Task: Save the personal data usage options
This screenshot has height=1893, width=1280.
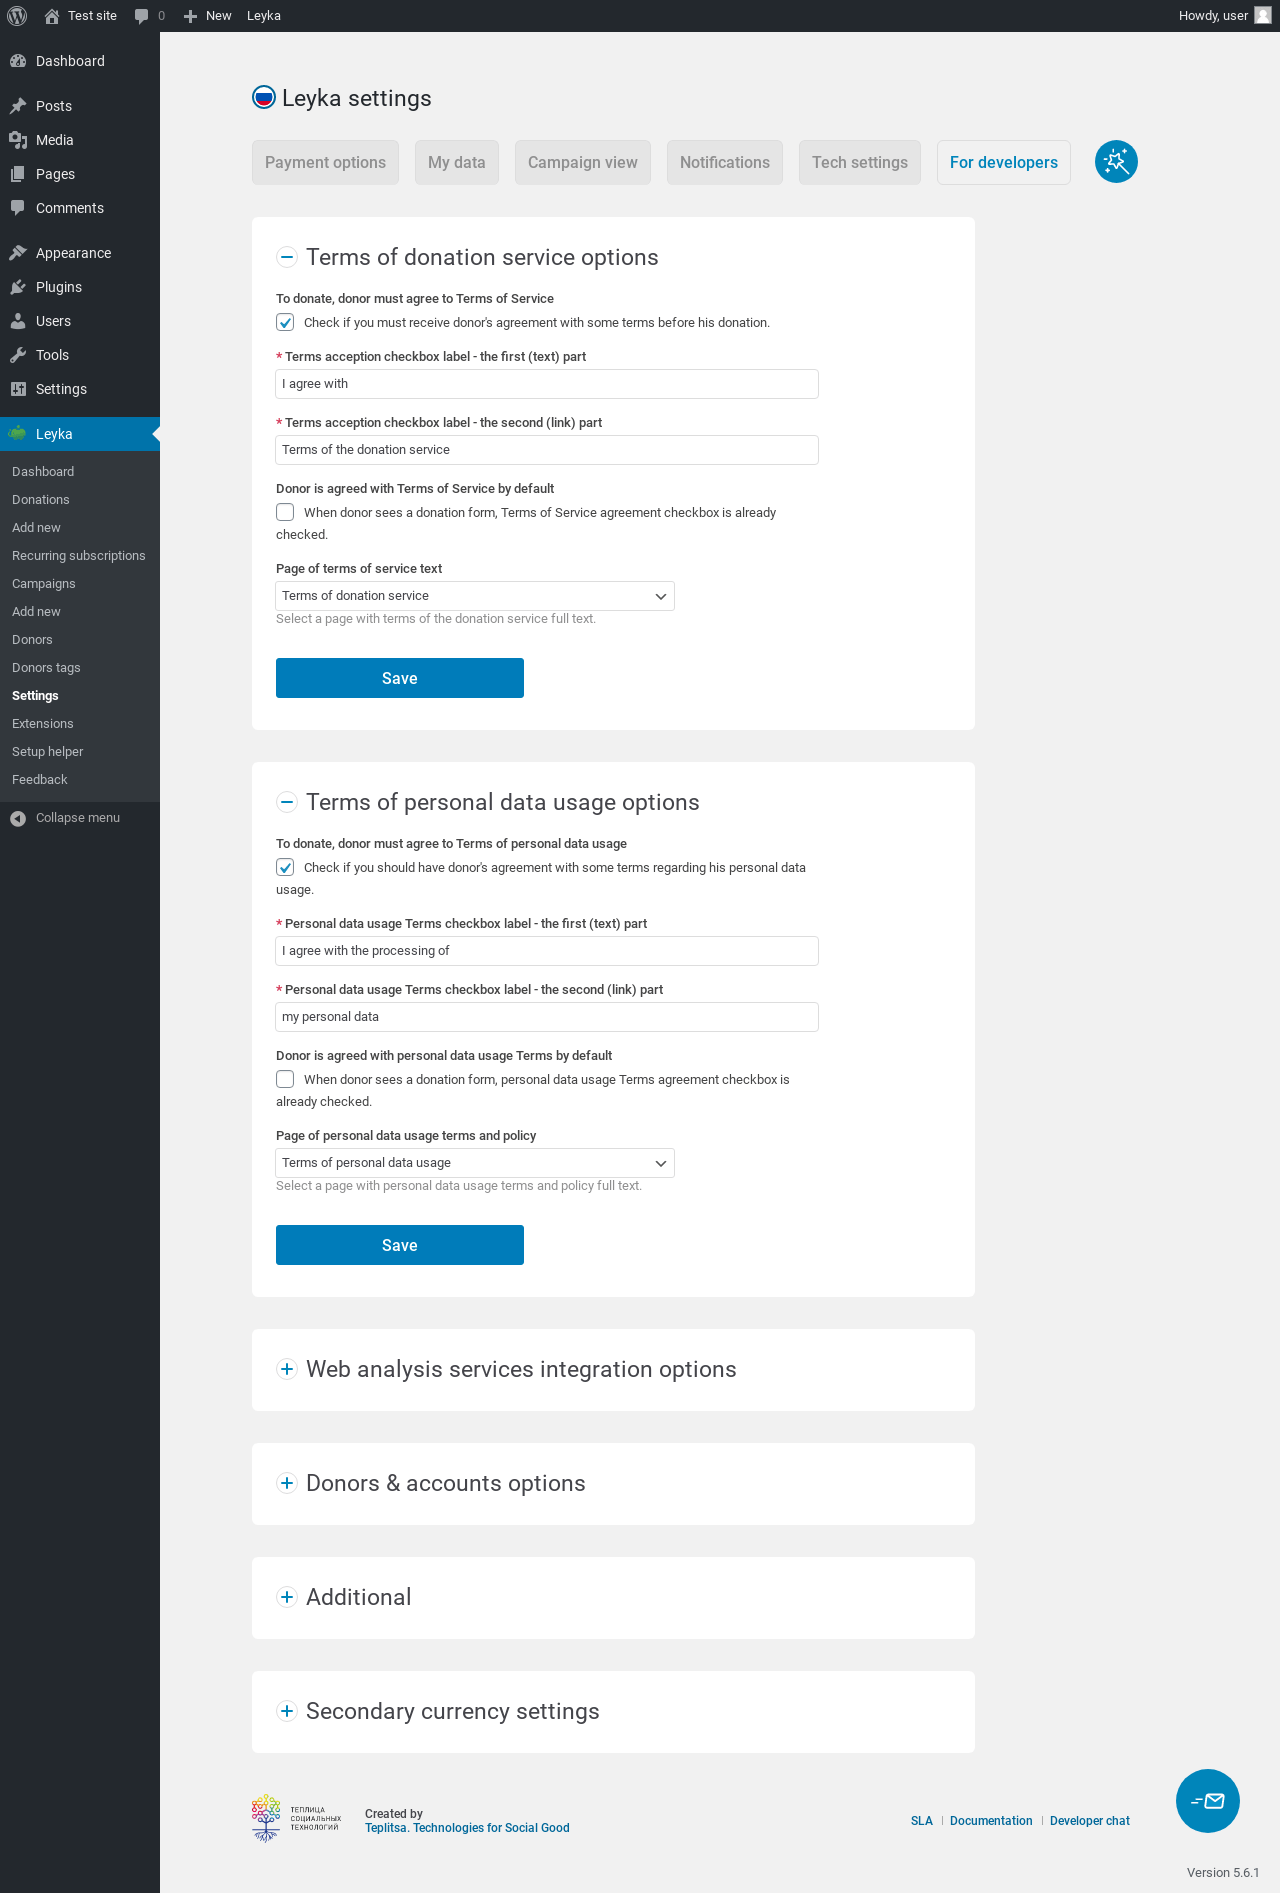Action: coord(400,1245)
